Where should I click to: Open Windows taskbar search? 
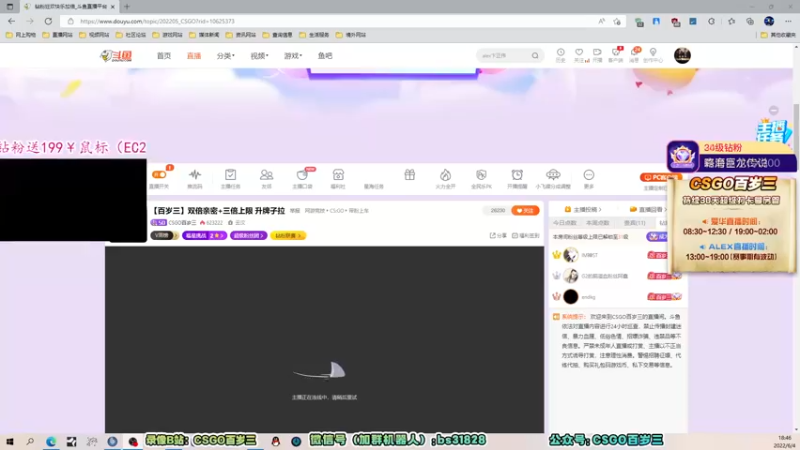[x=30, y=441]
